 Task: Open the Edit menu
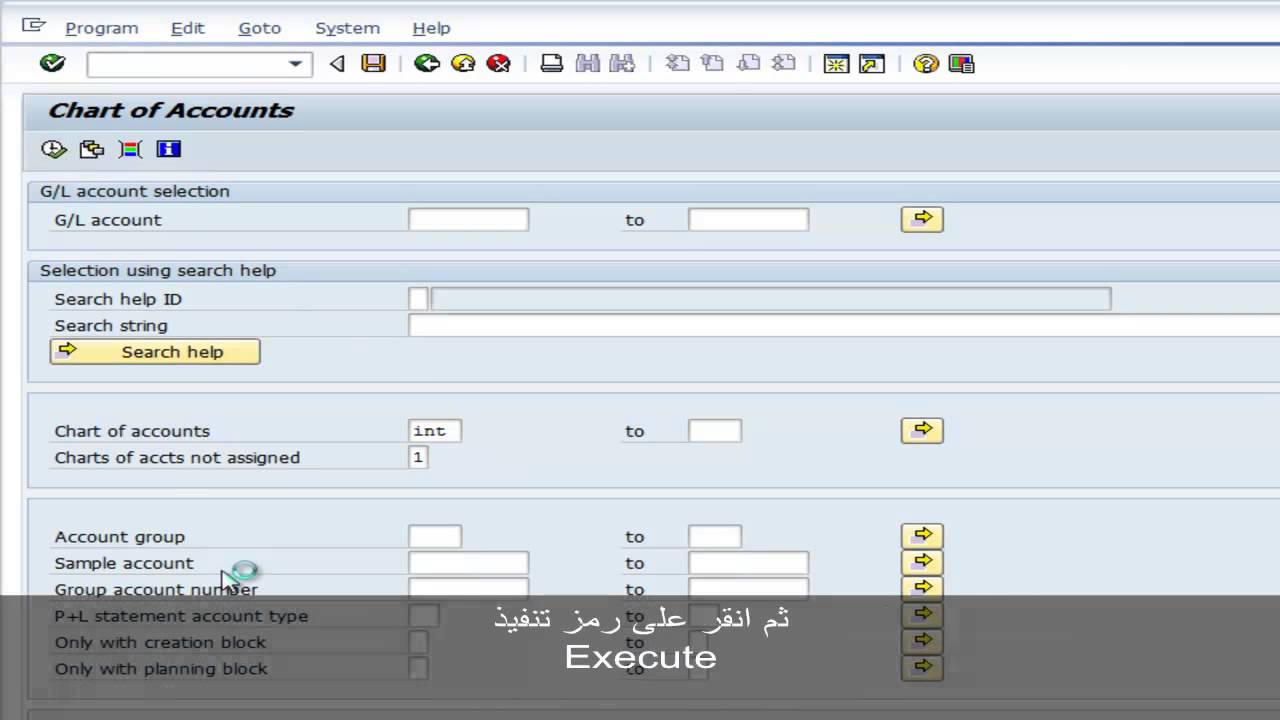point(187,28)
